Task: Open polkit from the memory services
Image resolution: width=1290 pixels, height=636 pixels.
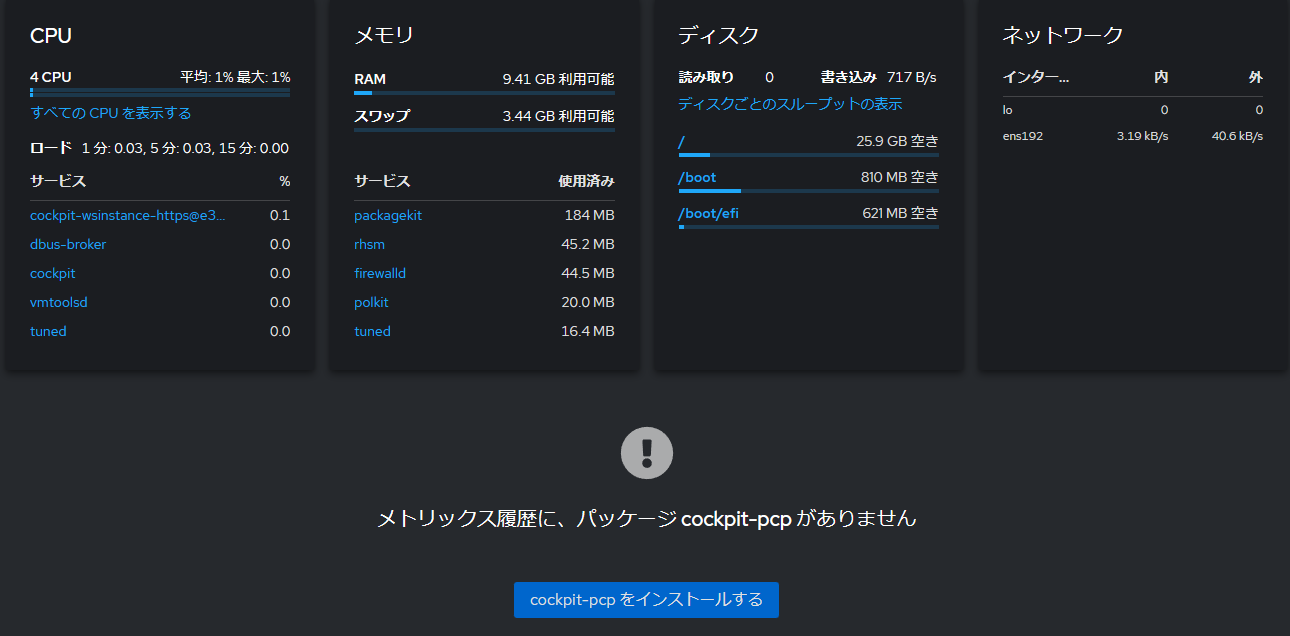Action: tap(371, 302)
